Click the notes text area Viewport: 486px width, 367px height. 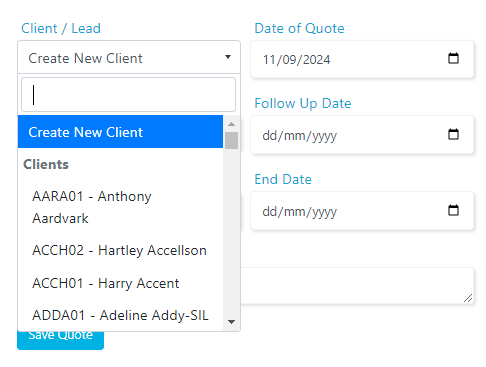tap(357, 286)
